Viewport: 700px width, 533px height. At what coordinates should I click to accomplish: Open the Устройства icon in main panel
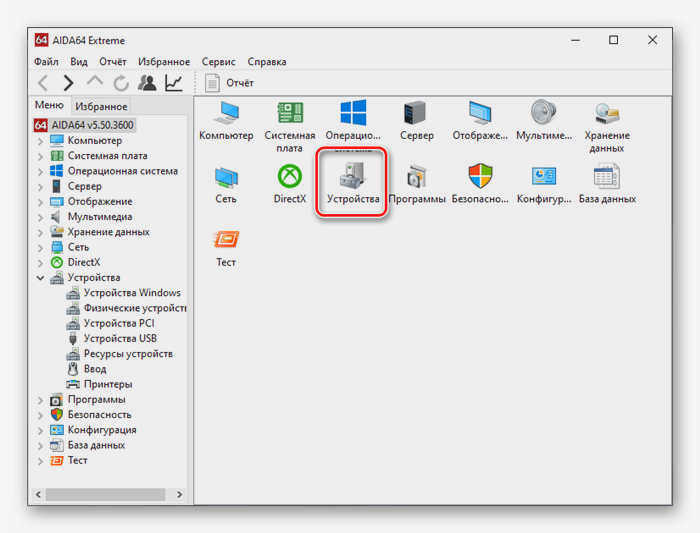(x=353, y=184)
